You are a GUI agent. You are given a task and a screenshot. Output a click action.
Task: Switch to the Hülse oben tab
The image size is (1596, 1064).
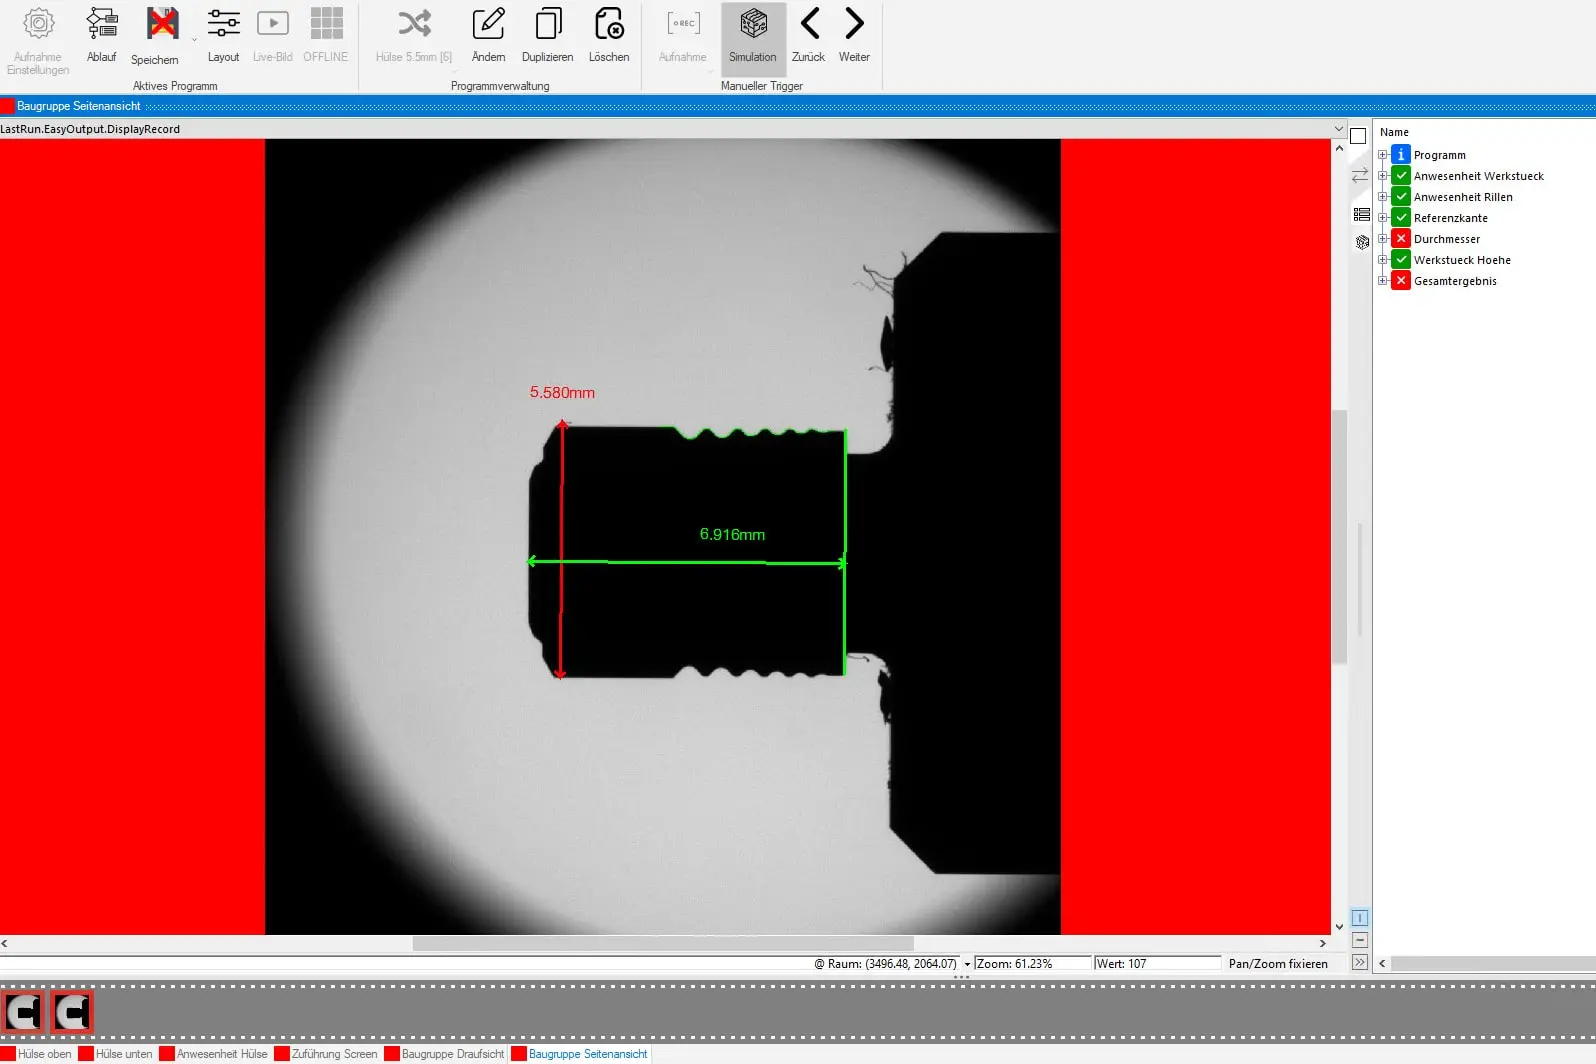[x=44, y=1054]
